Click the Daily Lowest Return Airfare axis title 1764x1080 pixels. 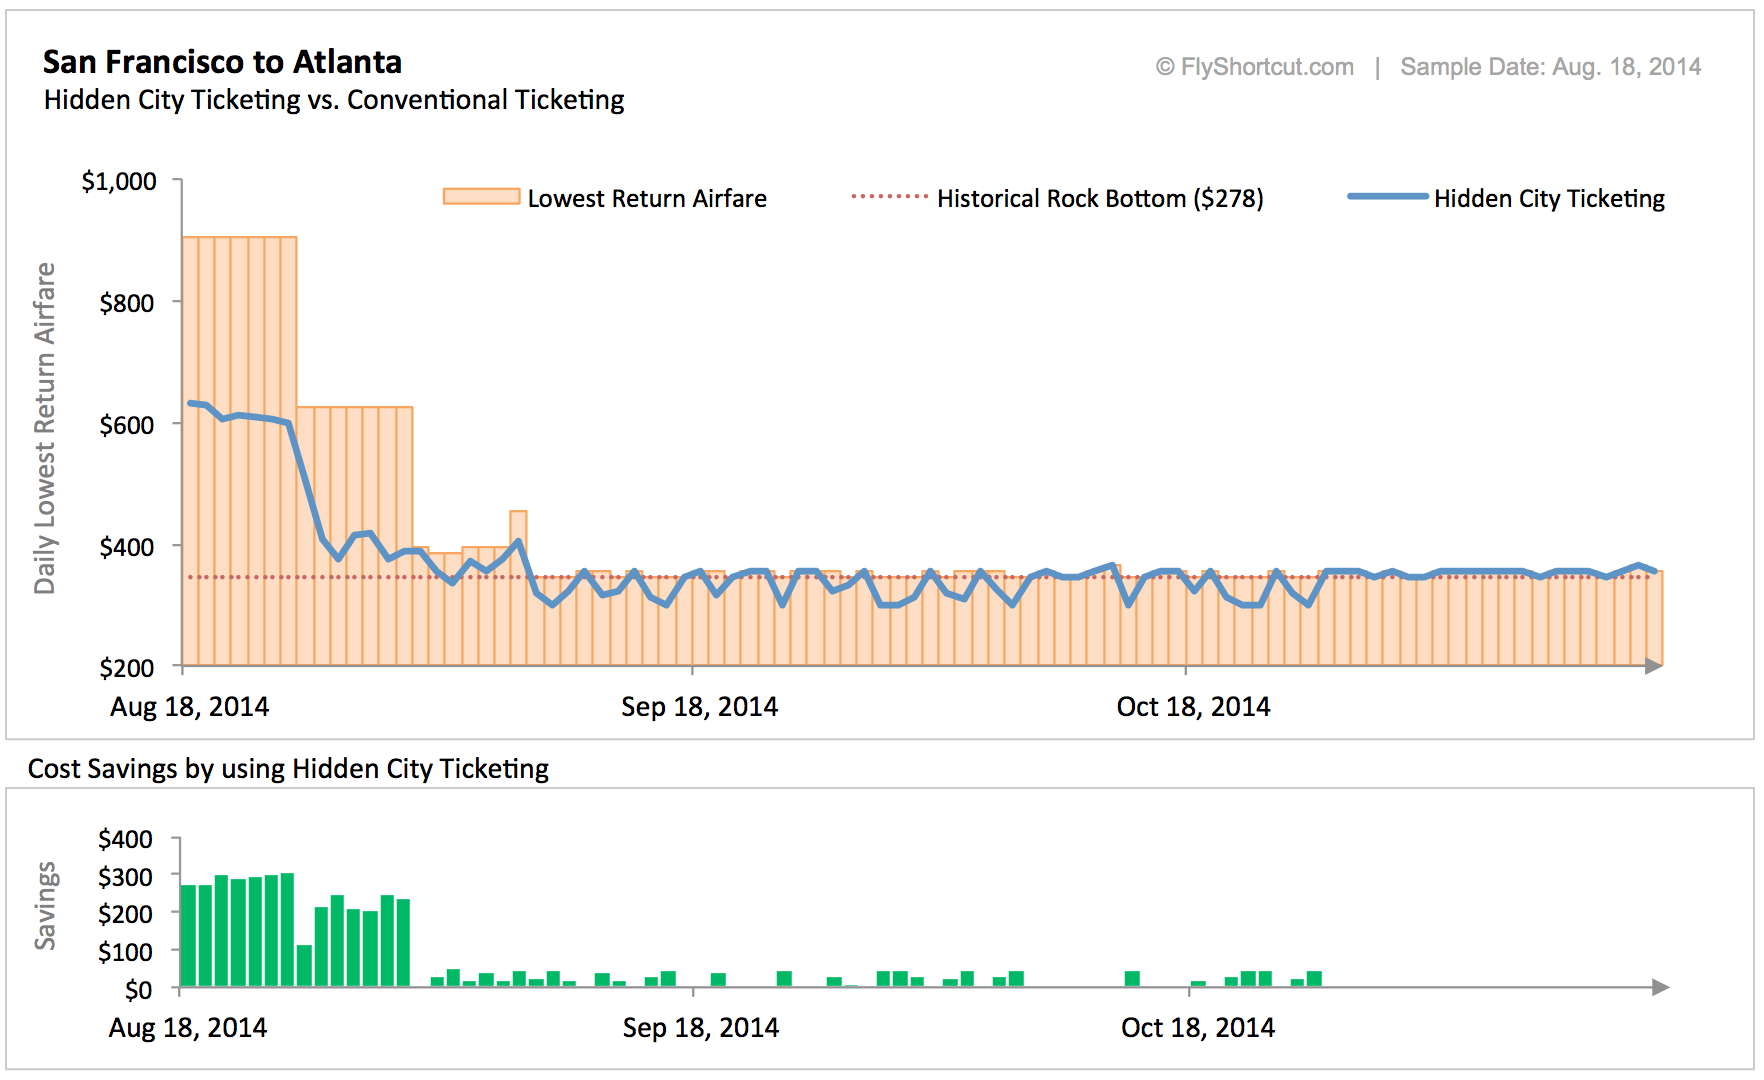click(x=45, y=428)
